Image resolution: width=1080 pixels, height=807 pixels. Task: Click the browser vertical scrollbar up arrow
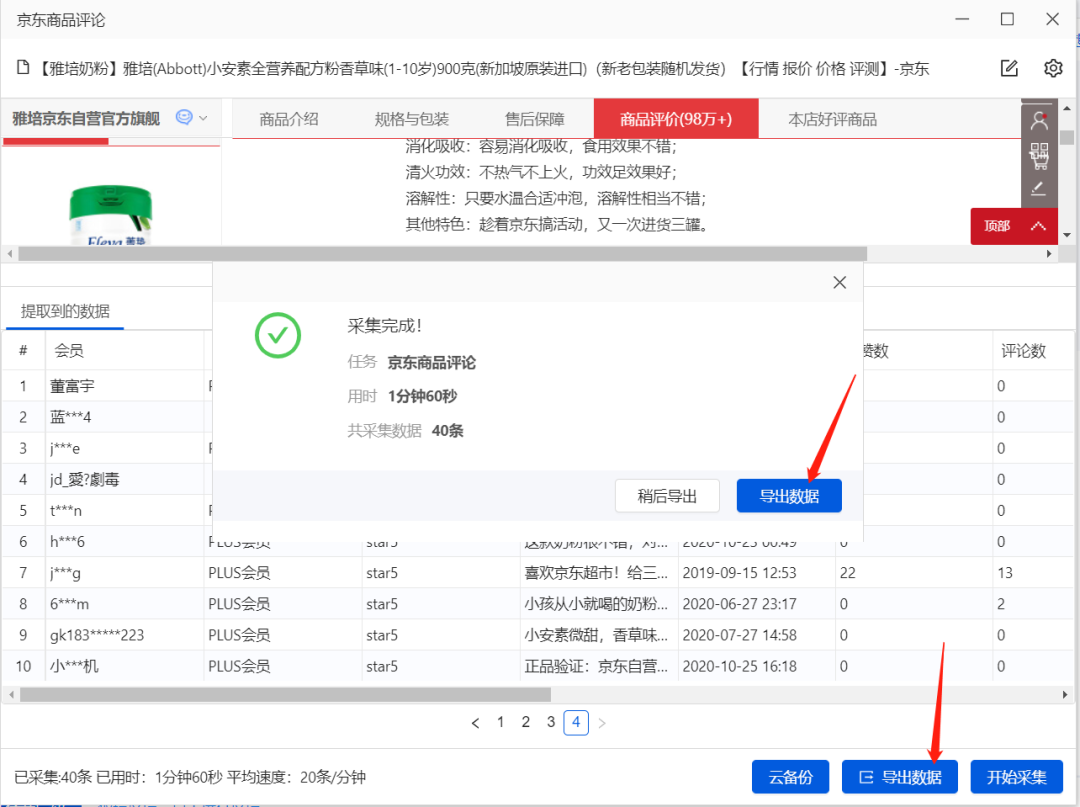tap(1067, 108)
